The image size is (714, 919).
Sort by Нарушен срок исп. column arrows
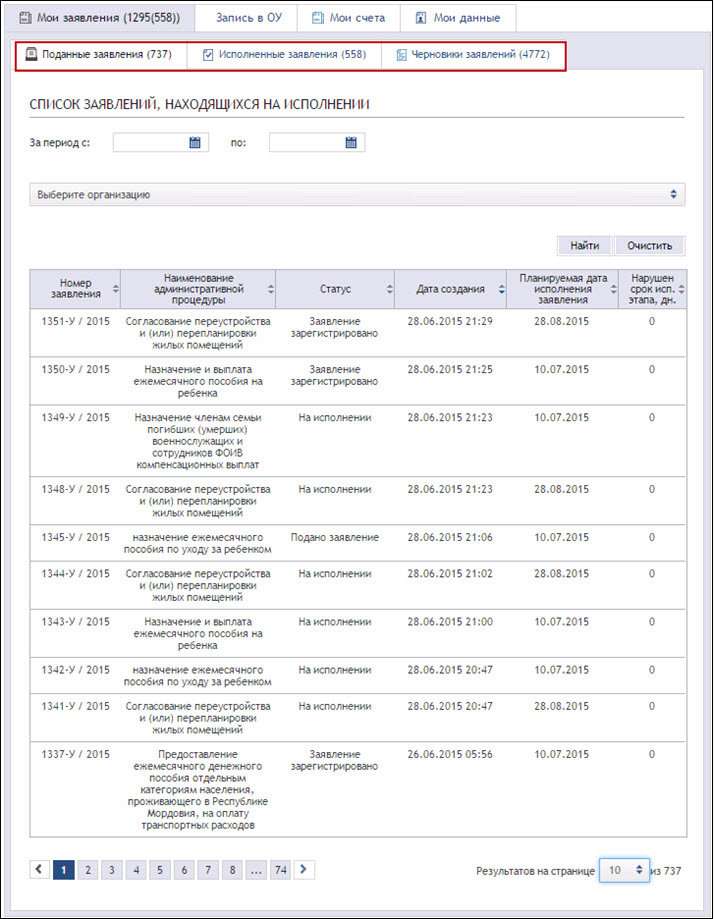(x=681, y=289)
